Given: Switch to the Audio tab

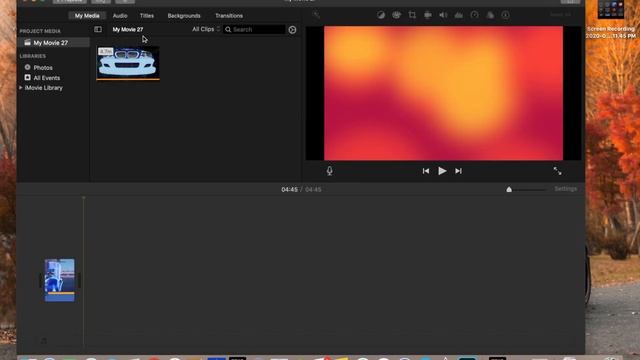Looking at the screenshot, I should [120, 16].
